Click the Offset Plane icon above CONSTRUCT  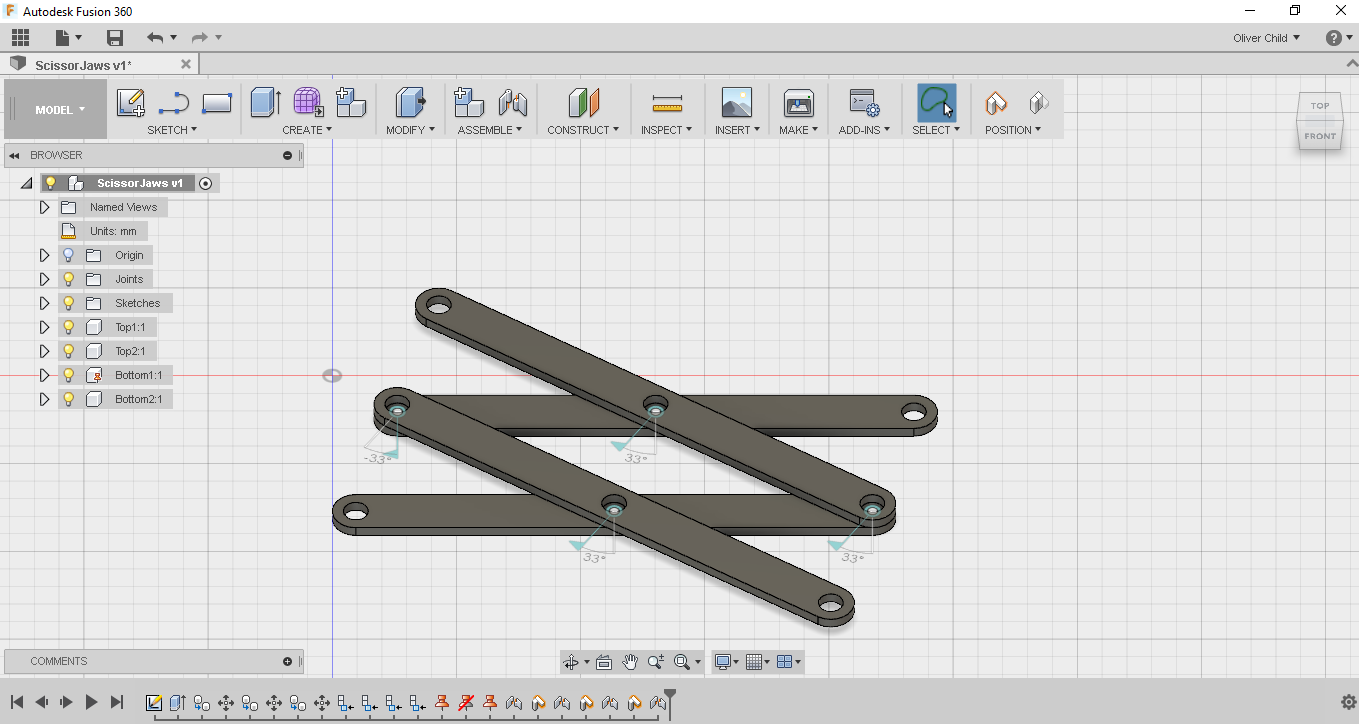coord(584,102)
